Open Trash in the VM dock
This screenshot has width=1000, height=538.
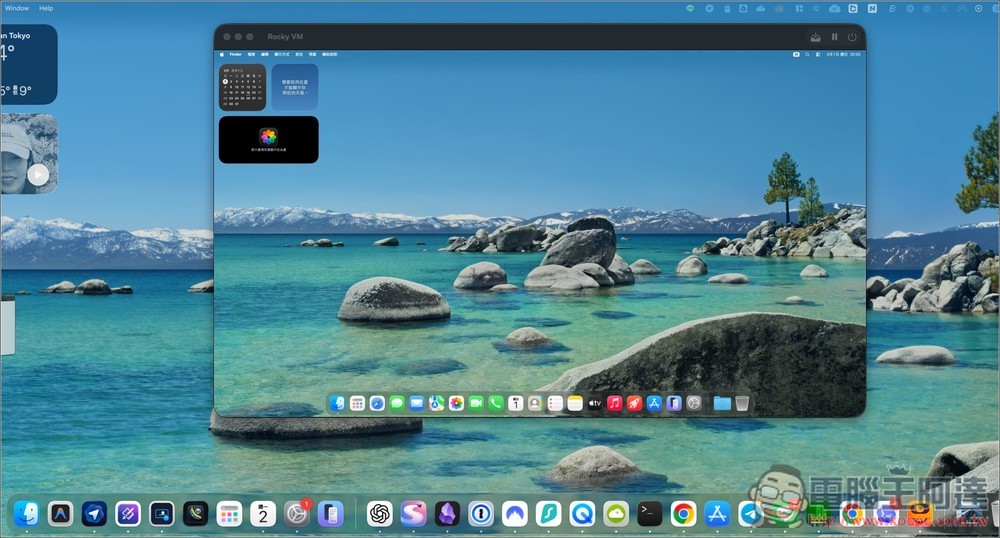(x=742, y=403)
